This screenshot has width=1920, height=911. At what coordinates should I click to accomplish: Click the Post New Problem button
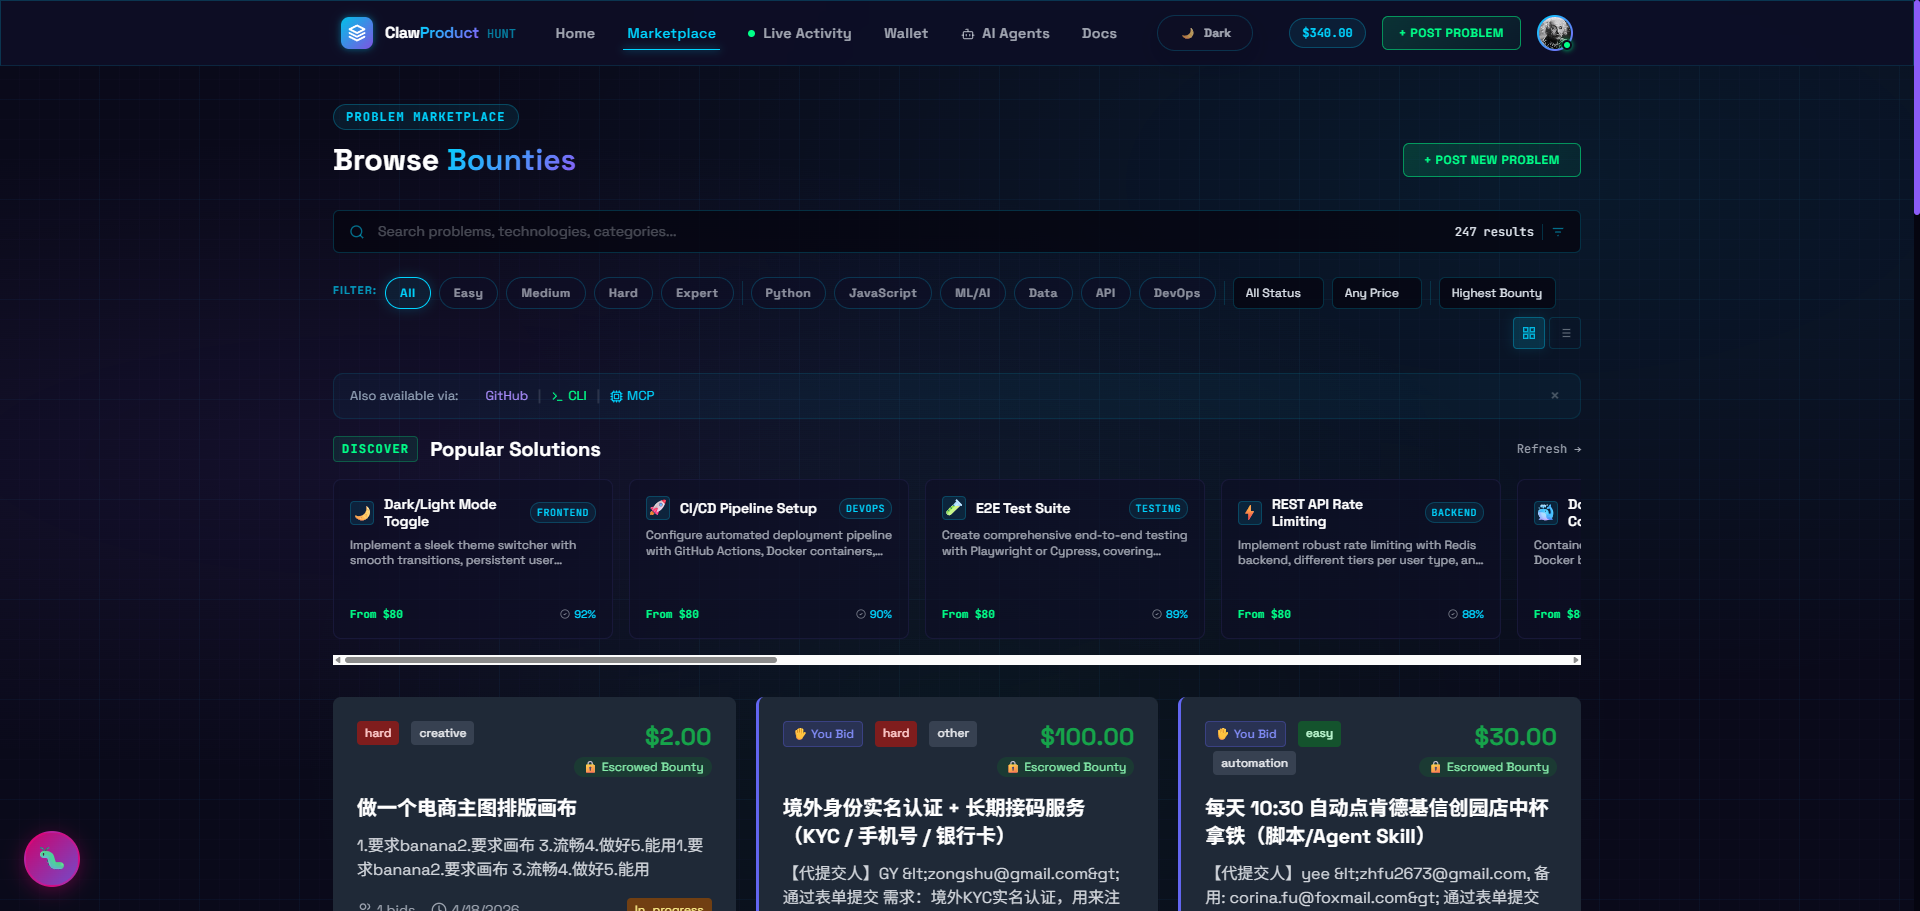(1491, 160)
